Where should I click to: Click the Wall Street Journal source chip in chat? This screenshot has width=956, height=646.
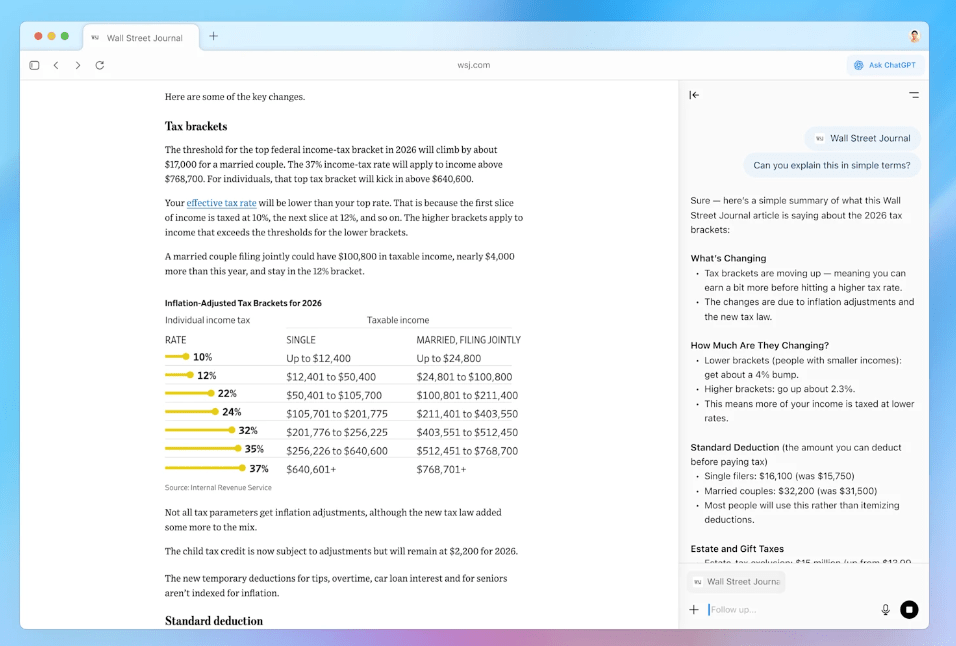coord(861,138)
